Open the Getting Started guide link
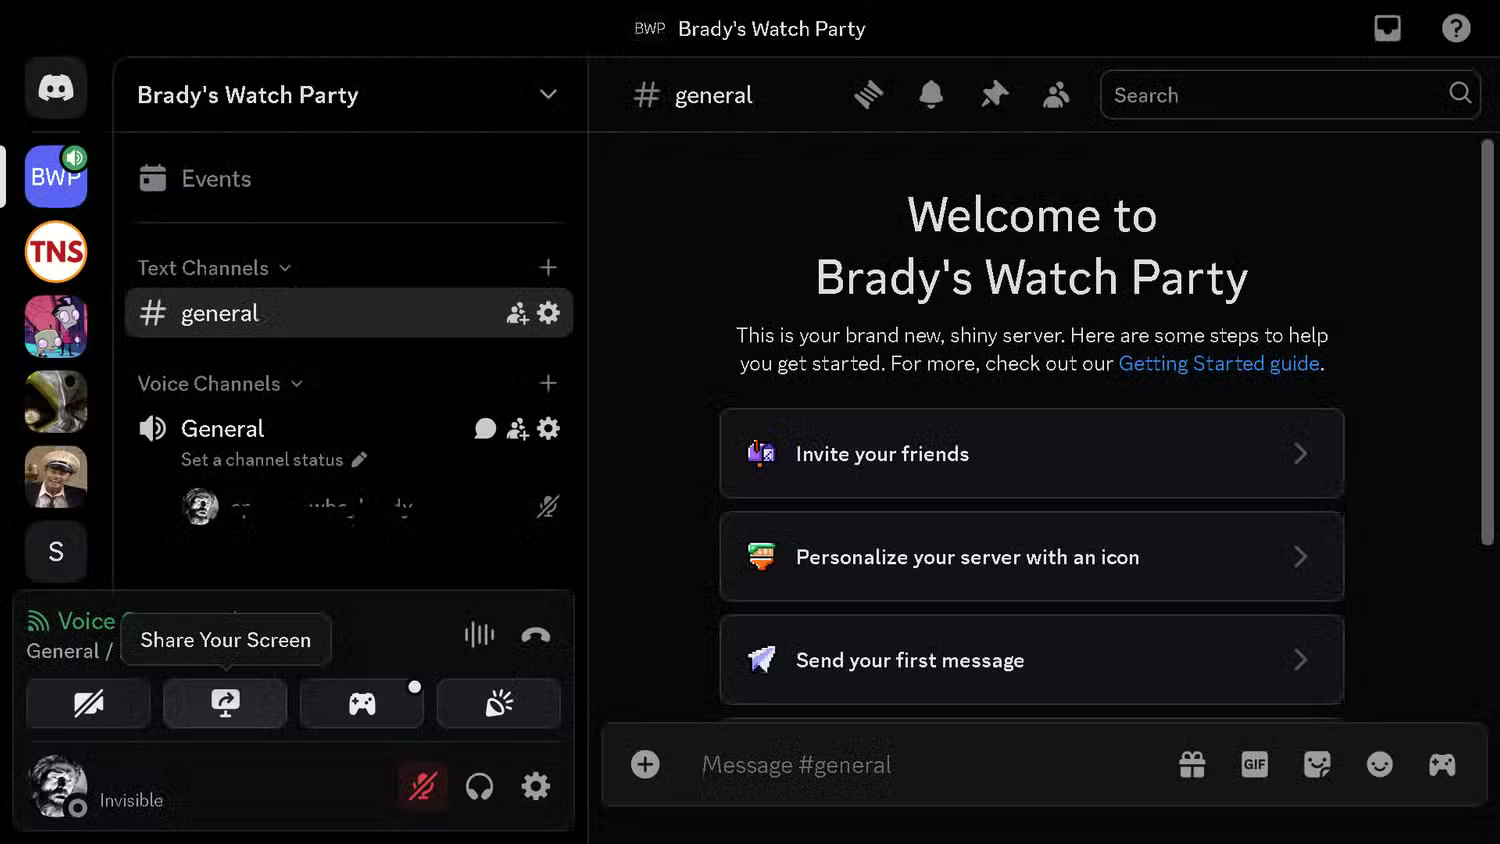The width and height of the screenshot is (1500, 844). tap(1219, 364)
